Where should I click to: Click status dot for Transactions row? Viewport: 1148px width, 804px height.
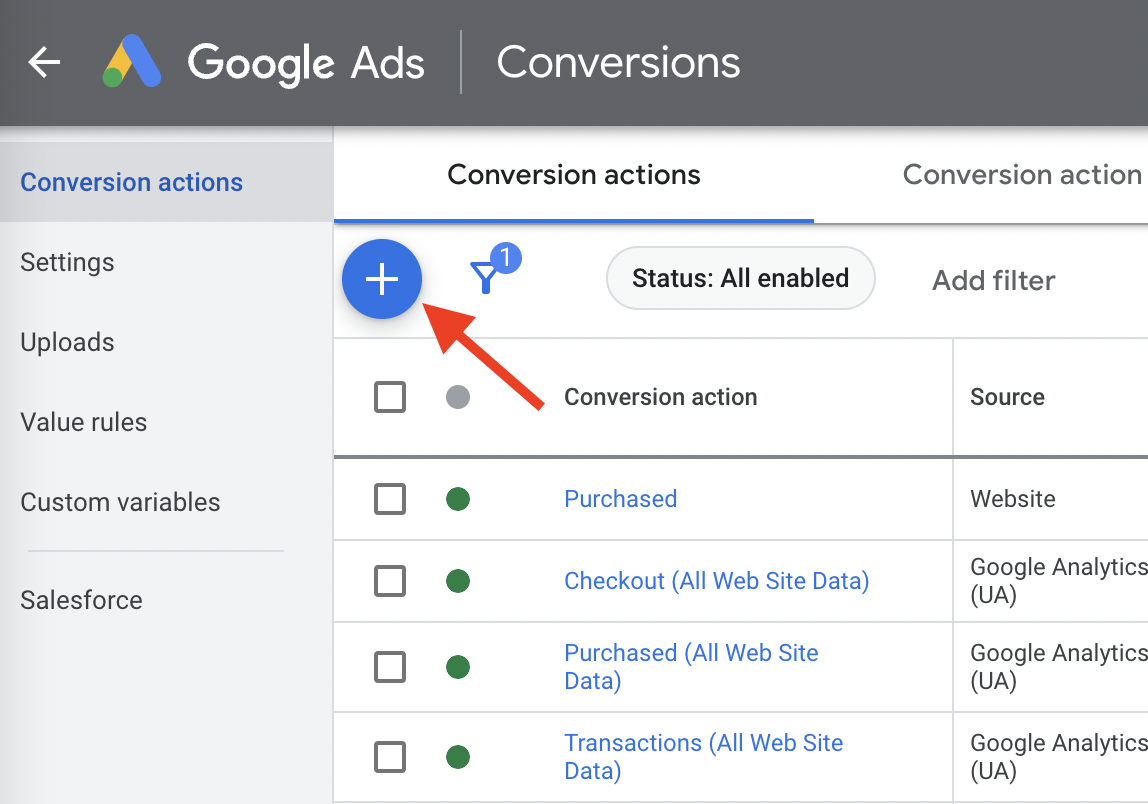pos(458,756)
